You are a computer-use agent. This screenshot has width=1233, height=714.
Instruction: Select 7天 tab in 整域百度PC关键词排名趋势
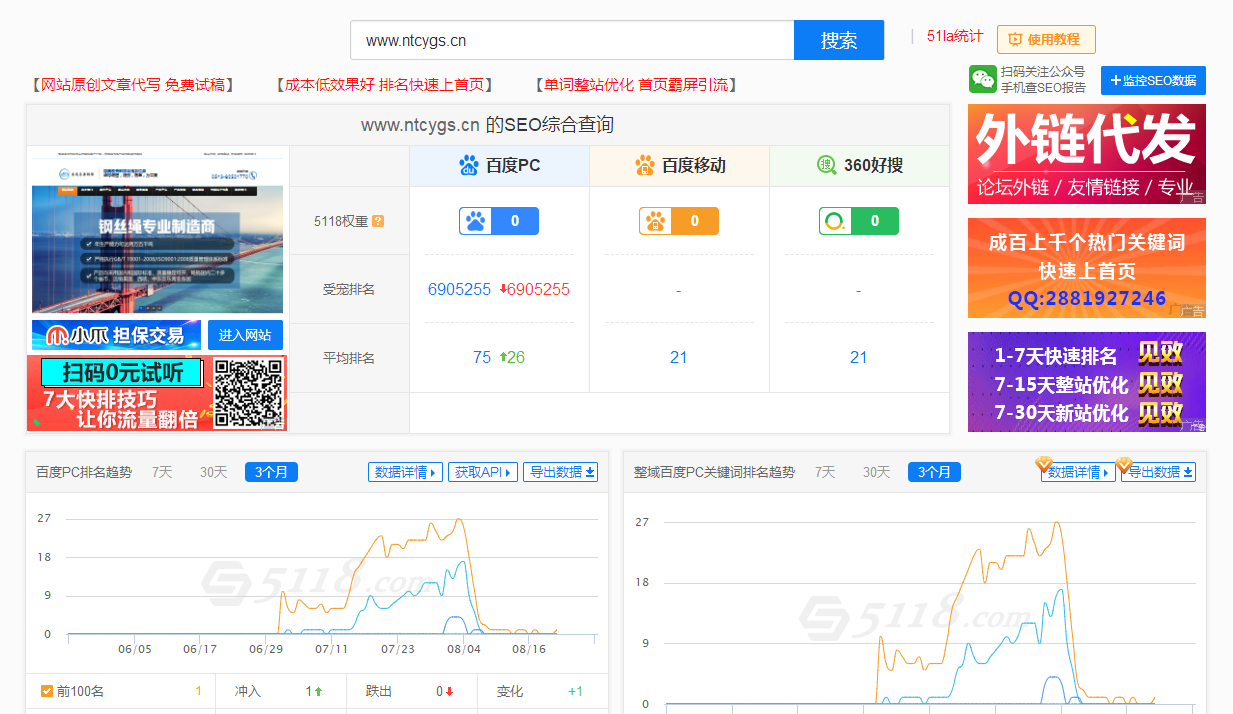point(825,472)
